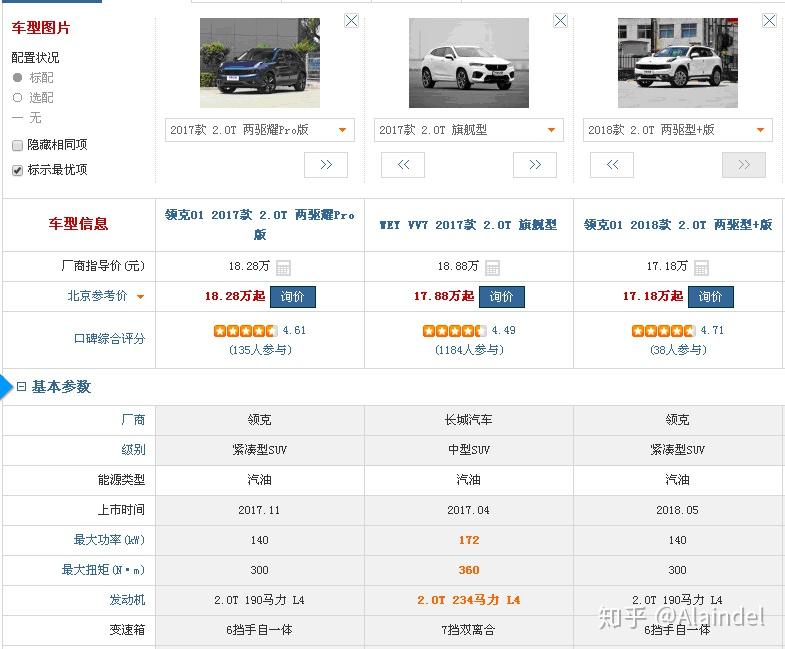Select the 2017.11 launch date cell

[x=259, y=510]
